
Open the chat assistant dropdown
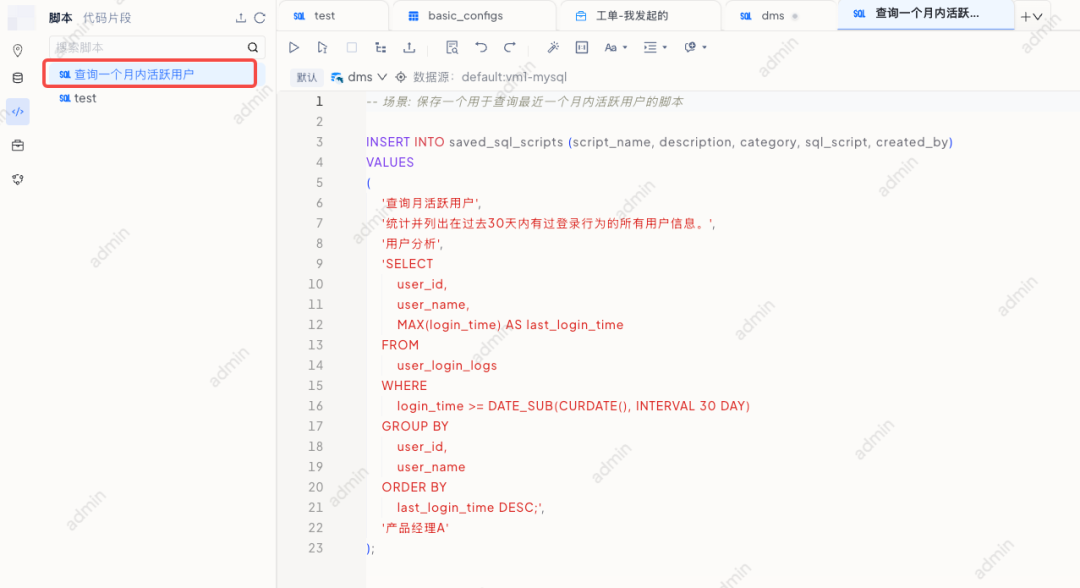[x=696, y=48]
